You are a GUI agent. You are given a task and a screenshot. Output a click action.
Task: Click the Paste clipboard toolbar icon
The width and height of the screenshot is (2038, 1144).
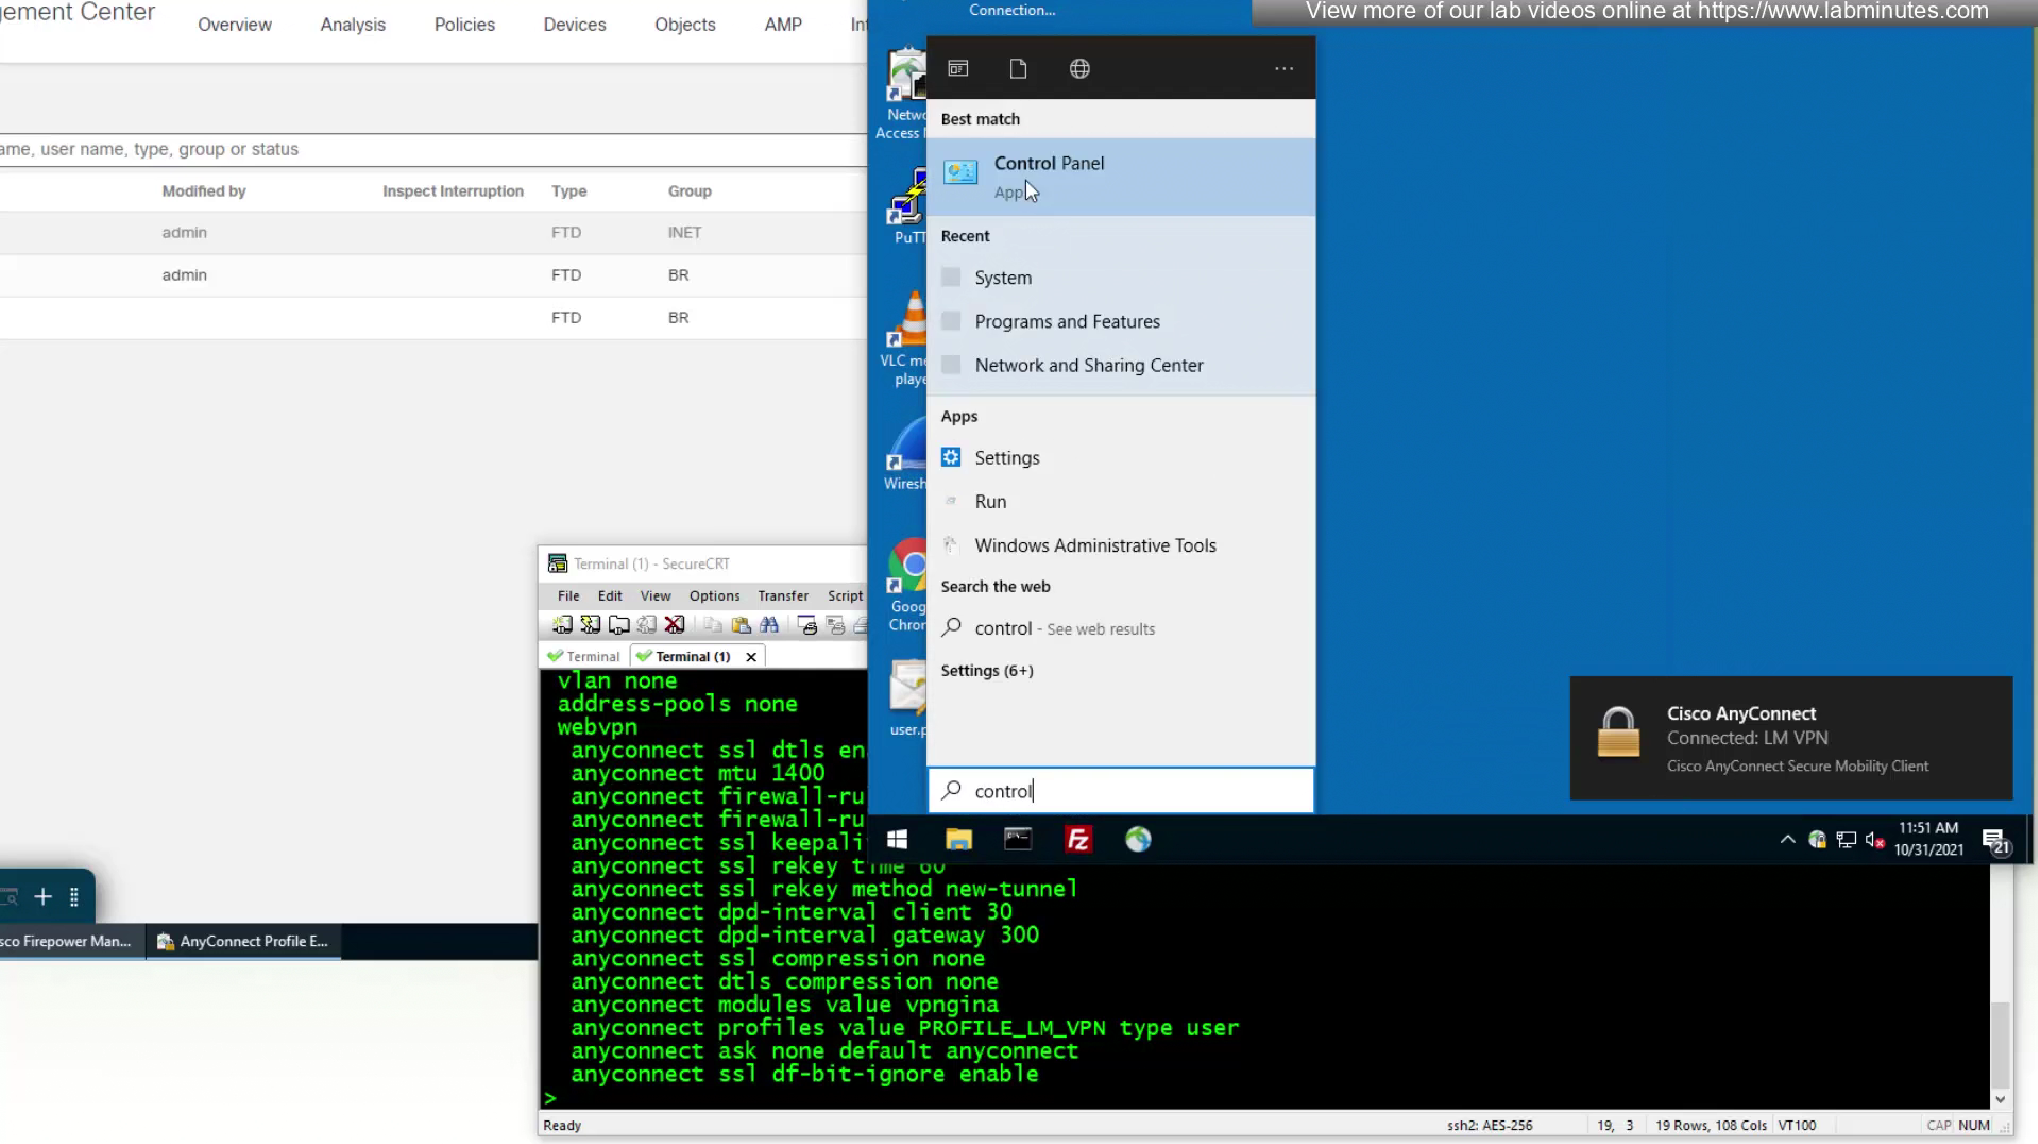(741, 625)
